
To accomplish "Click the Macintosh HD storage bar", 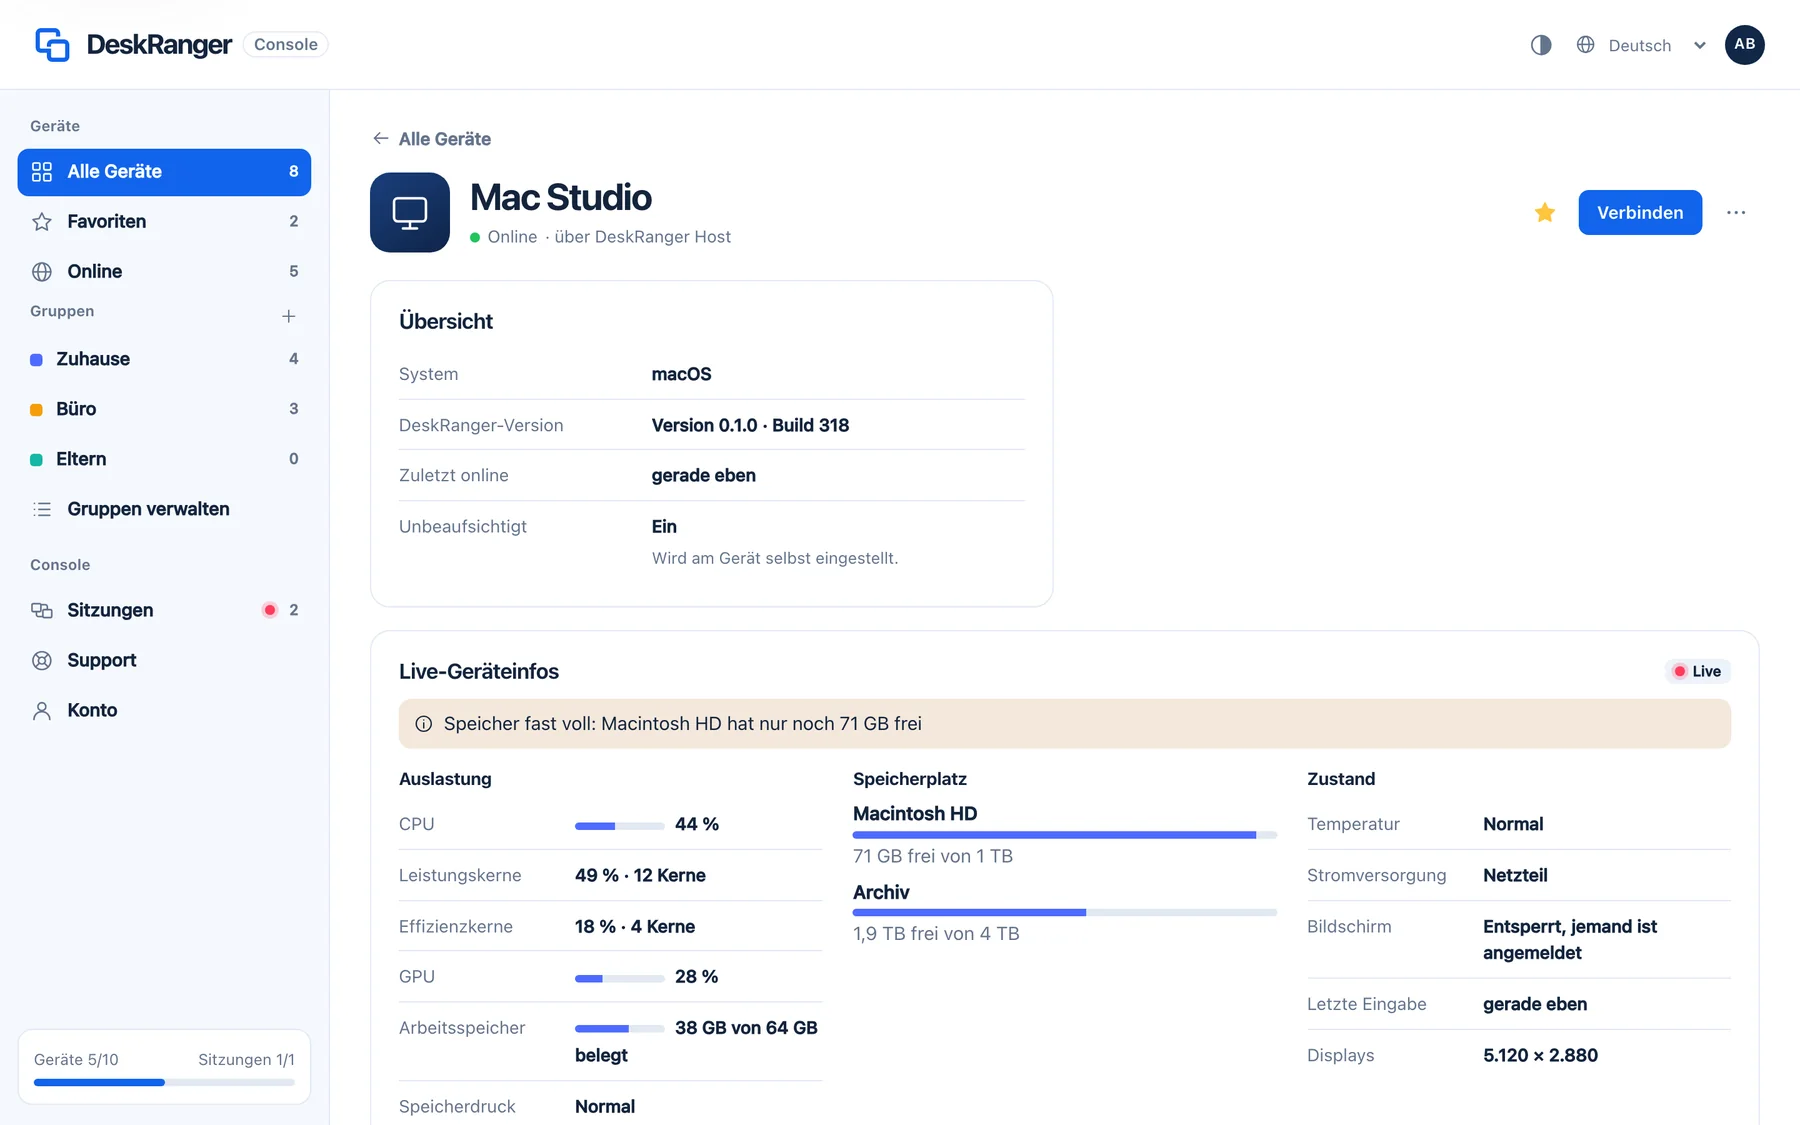I will click(1065, 834).
